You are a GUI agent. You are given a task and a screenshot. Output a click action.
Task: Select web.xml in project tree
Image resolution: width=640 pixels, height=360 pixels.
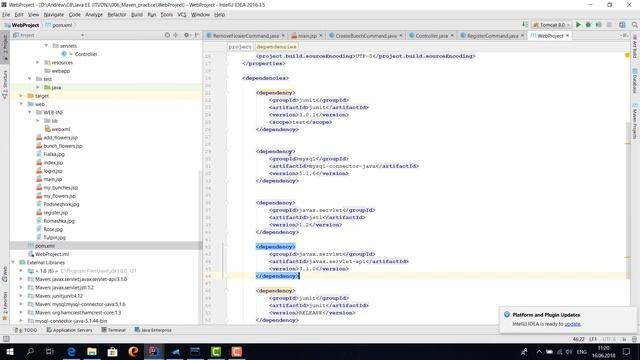tap(60, 129)
